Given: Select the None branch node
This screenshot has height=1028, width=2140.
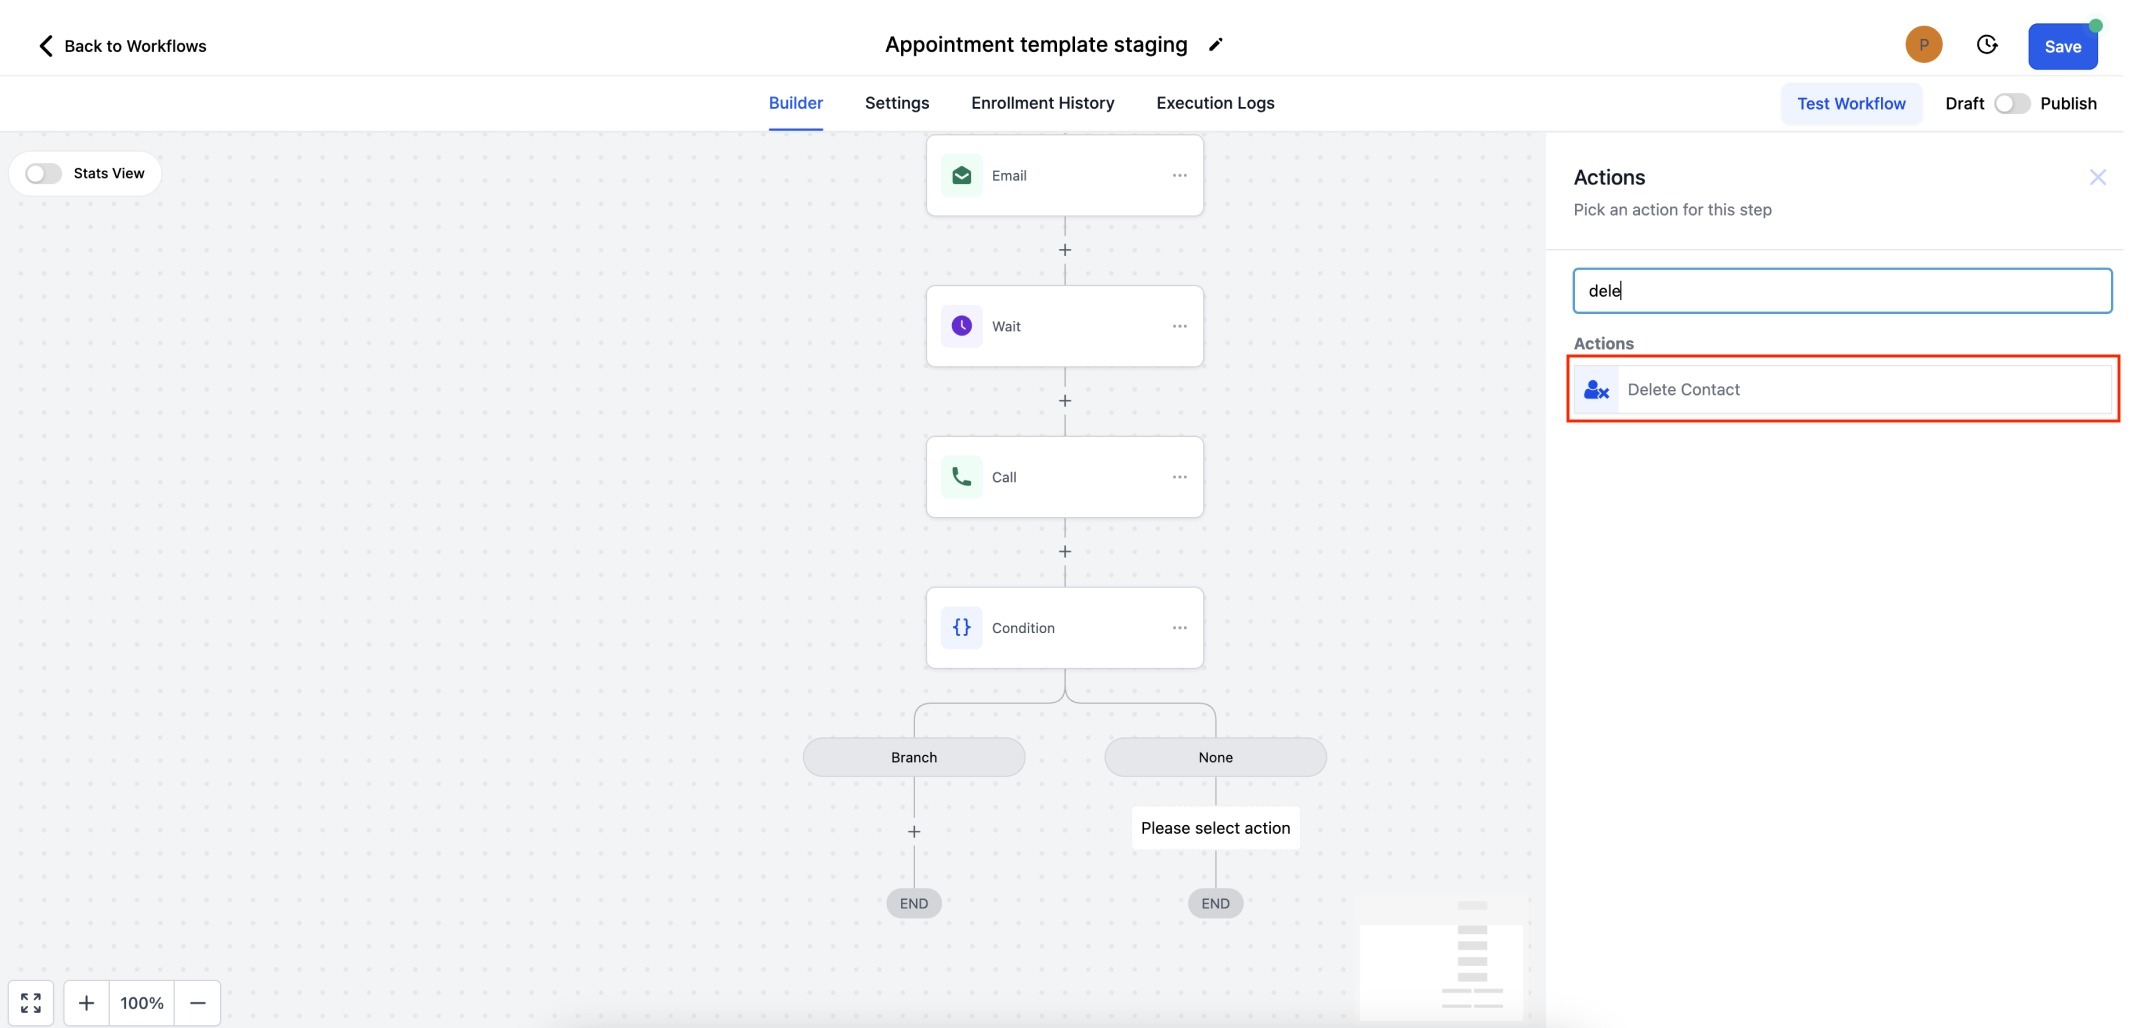Looking at the screenshot, I should (1215, 757).
